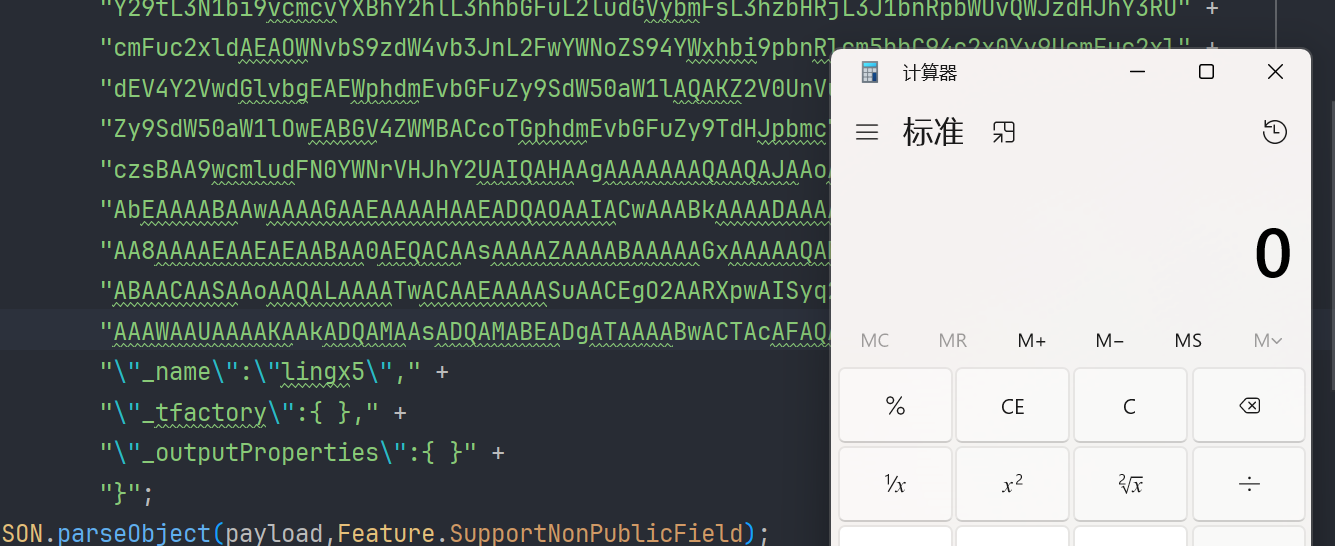This screenshot has width=1335, height=546.
Task: Click the square root button
Action: 1130,484
